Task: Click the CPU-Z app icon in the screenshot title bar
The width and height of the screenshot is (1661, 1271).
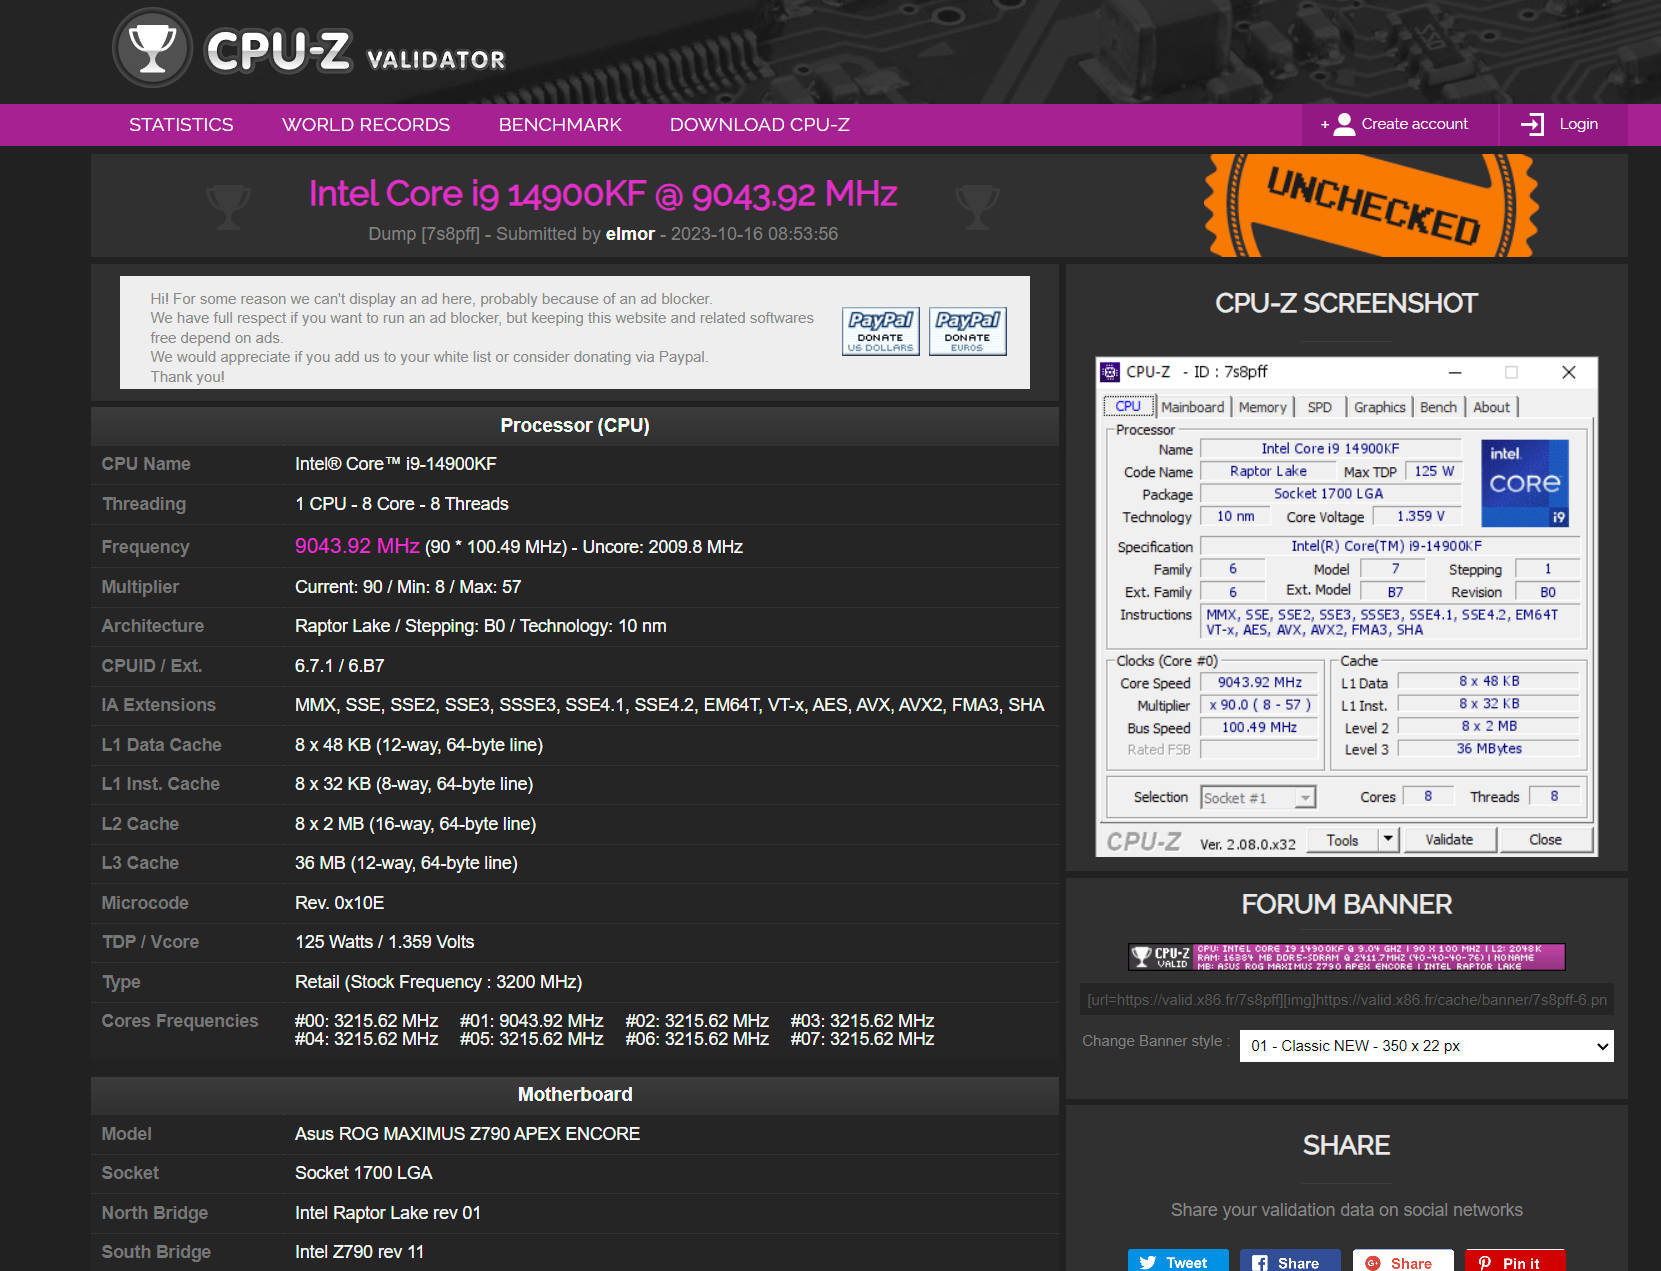Action: [x=1110, y=372]
